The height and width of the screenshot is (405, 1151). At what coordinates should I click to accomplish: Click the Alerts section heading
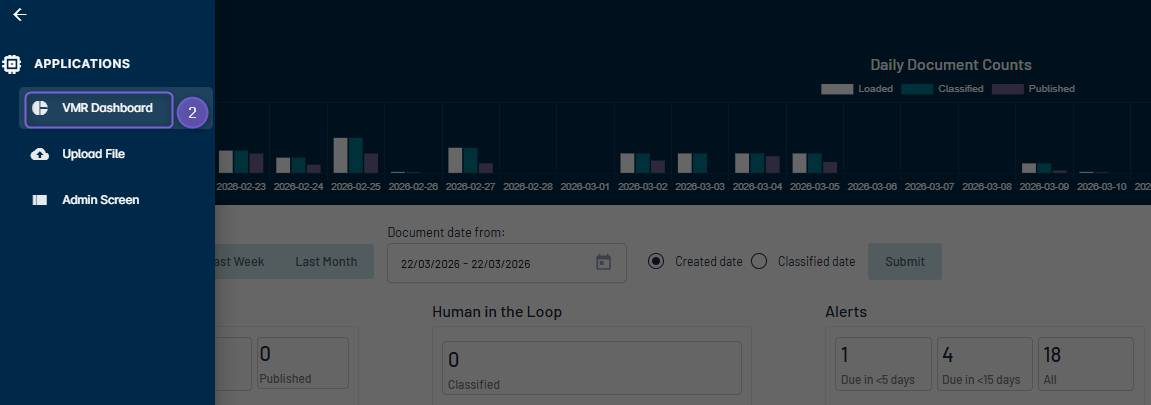pyautogui.click(x=846, y=312)
